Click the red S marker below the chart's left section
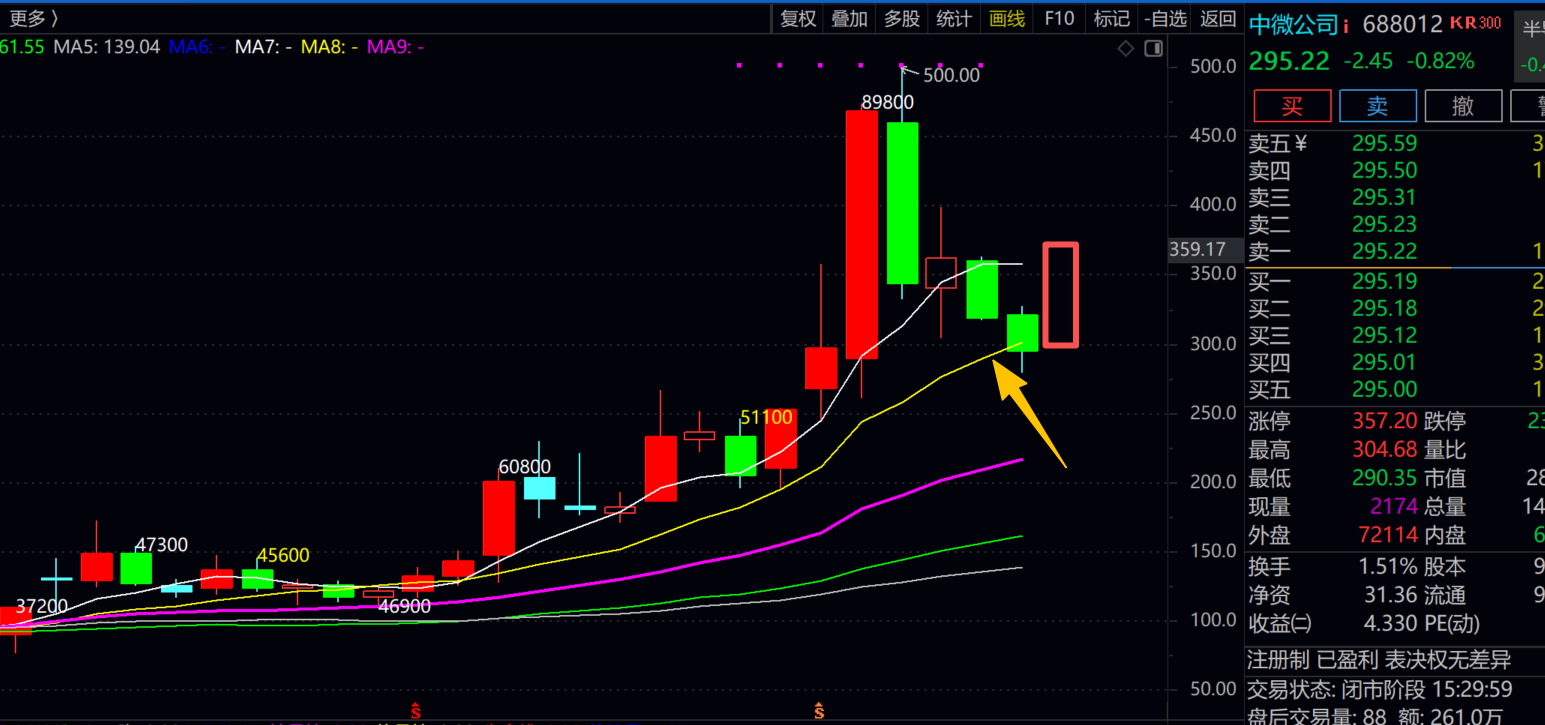 [x=415, y=711]
